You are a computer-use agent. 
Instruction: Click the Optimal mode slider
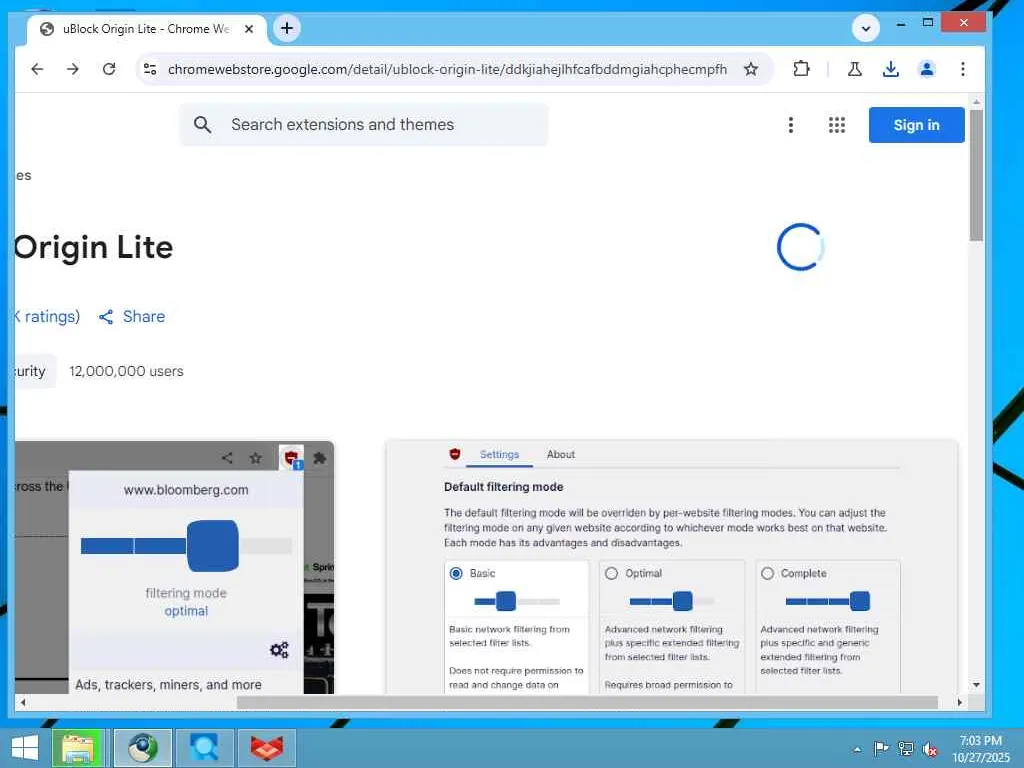pos(671,601)
